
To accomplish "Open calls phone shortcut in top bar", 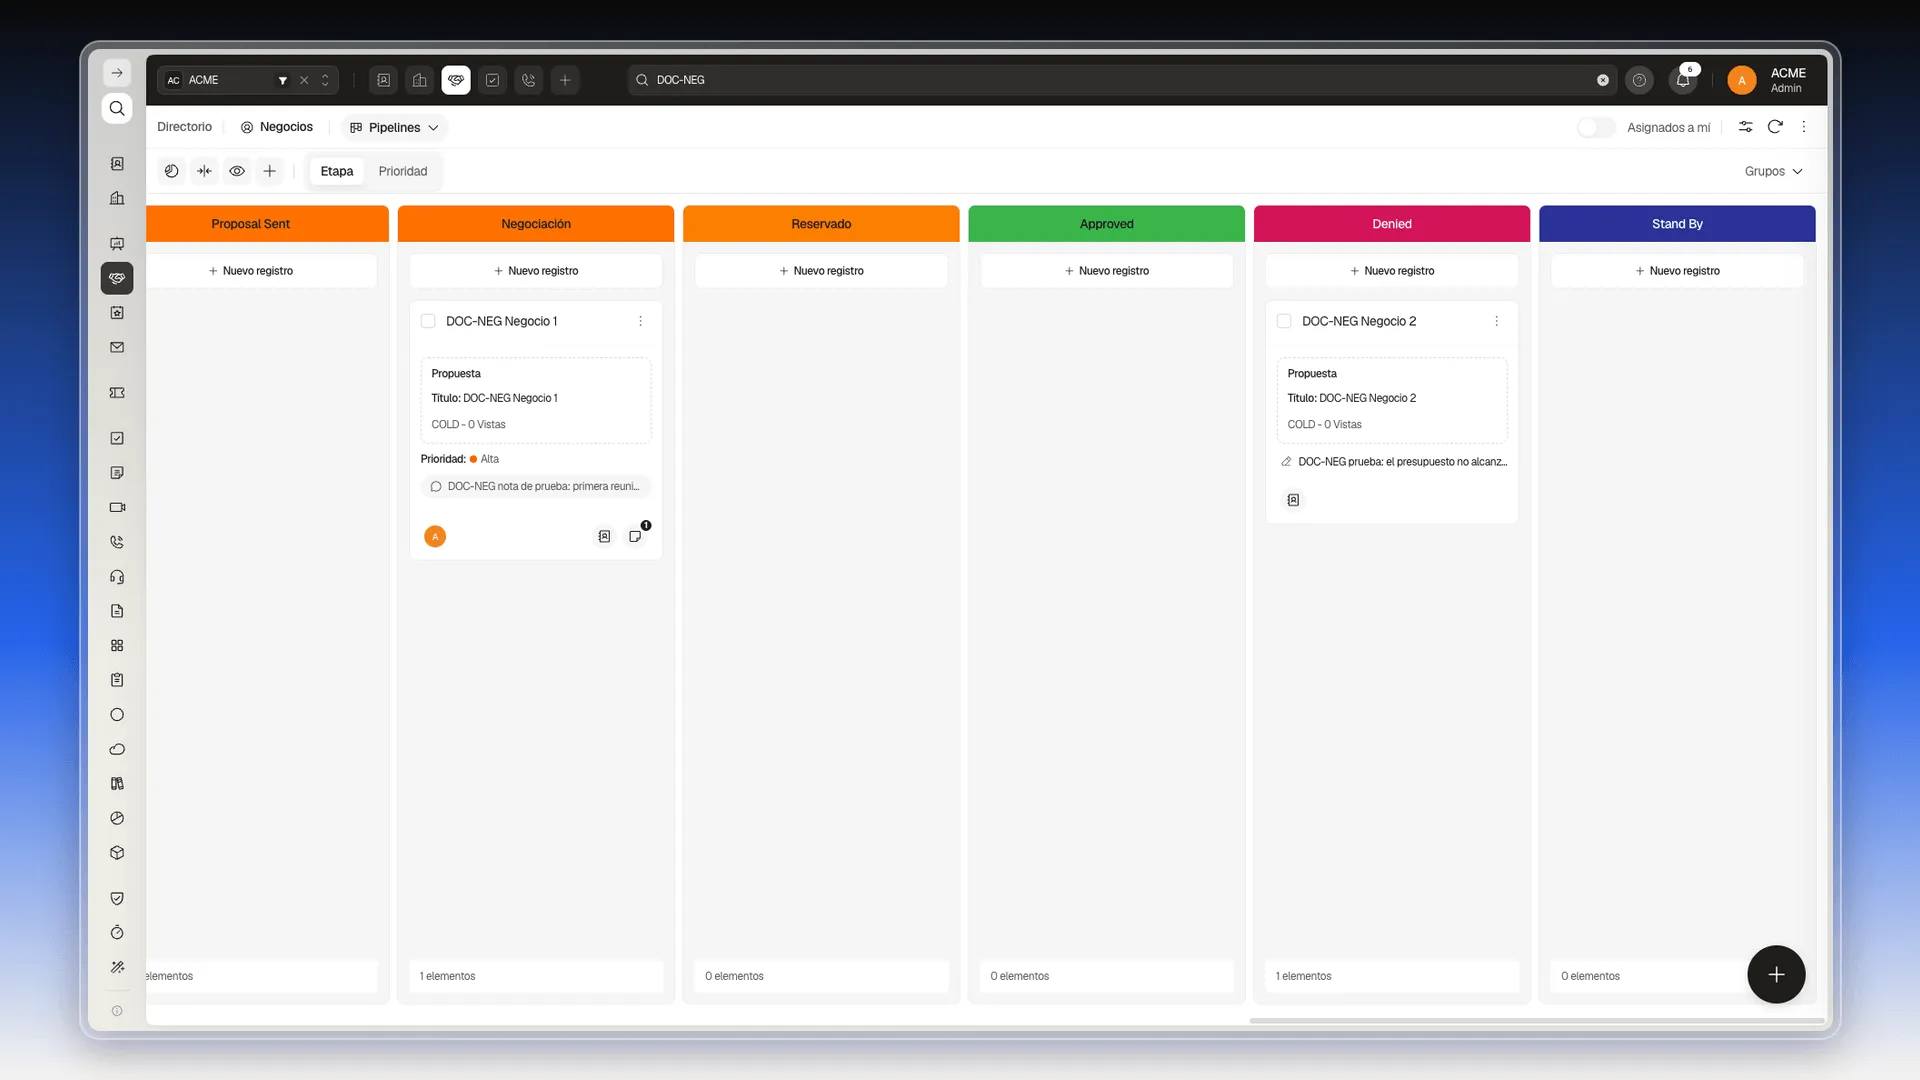I will pos(529,80).
